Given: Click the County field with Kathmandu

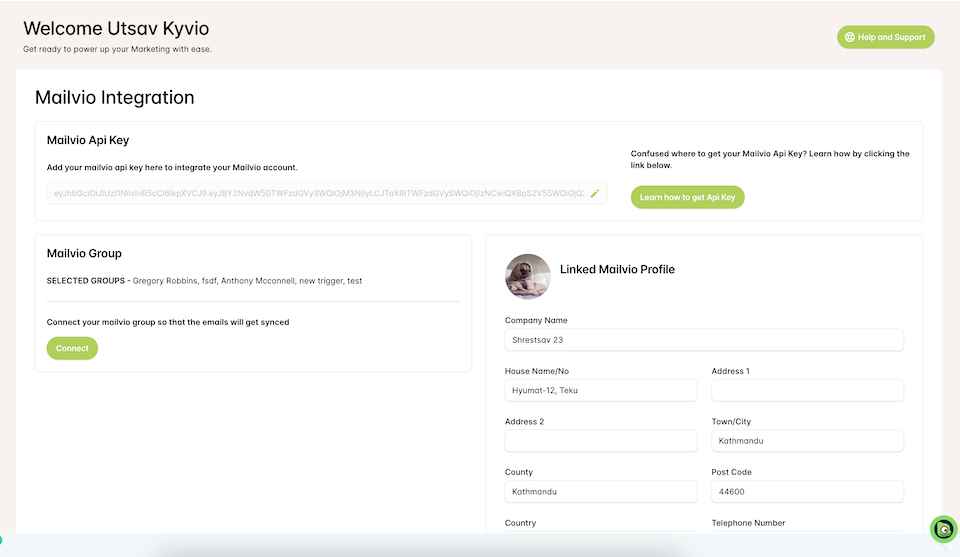Looking at the screenshot, I should click(601, 492).
